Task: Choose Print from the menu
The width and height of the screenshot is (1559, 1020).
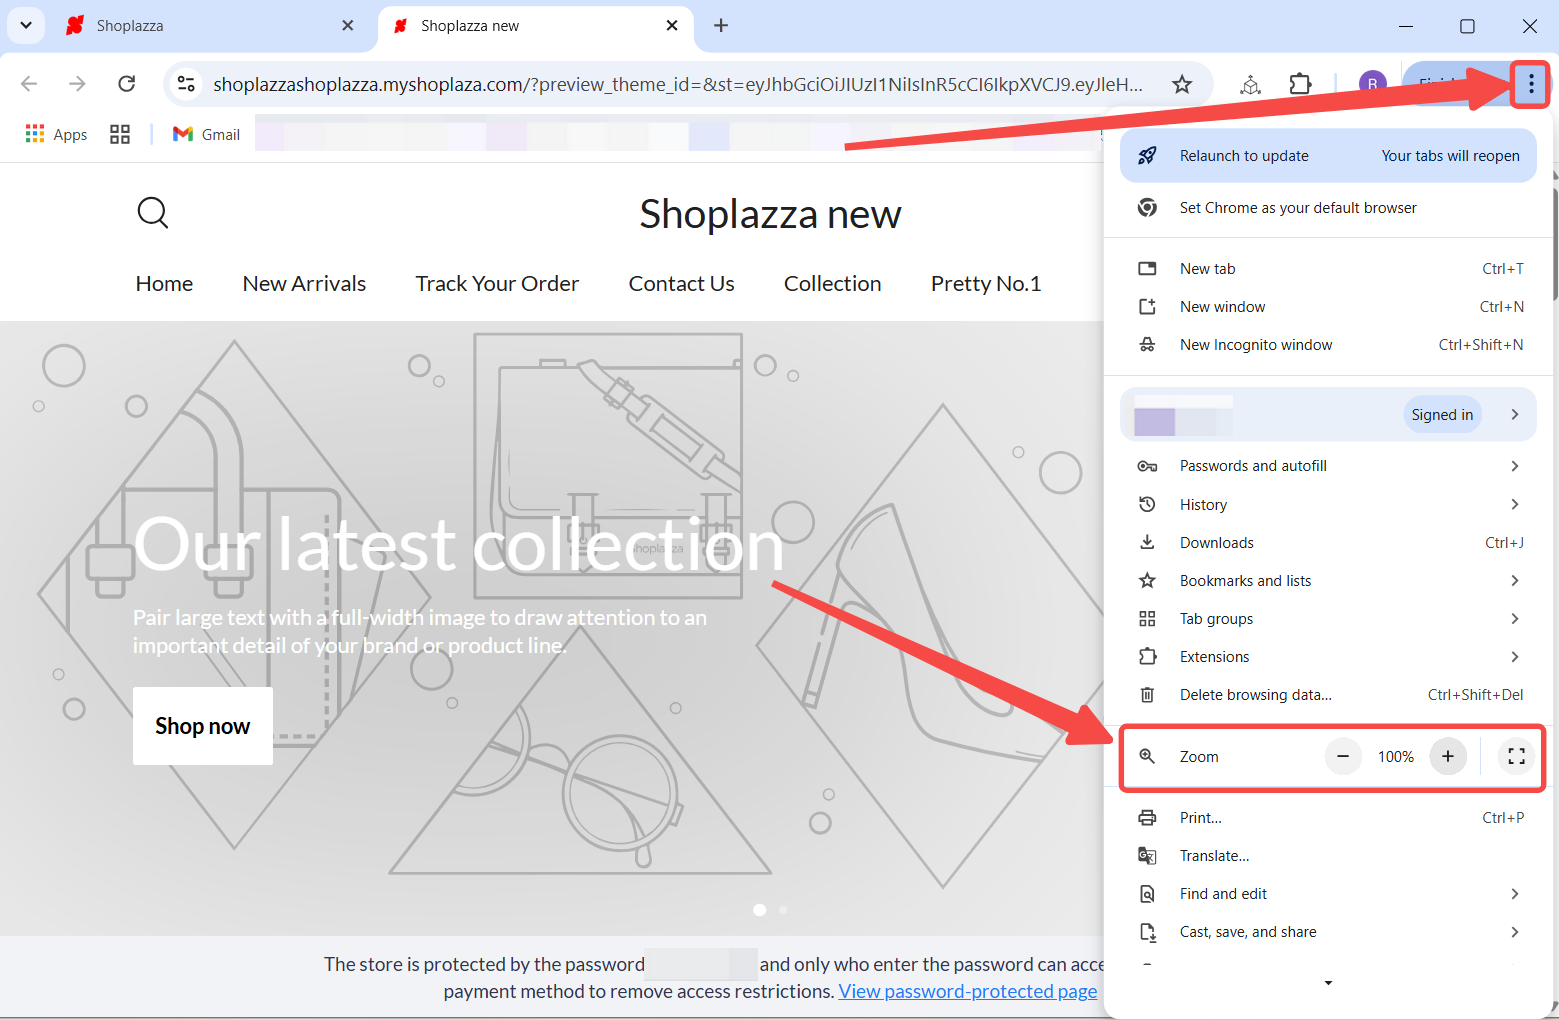Action: coord(1328,817)
